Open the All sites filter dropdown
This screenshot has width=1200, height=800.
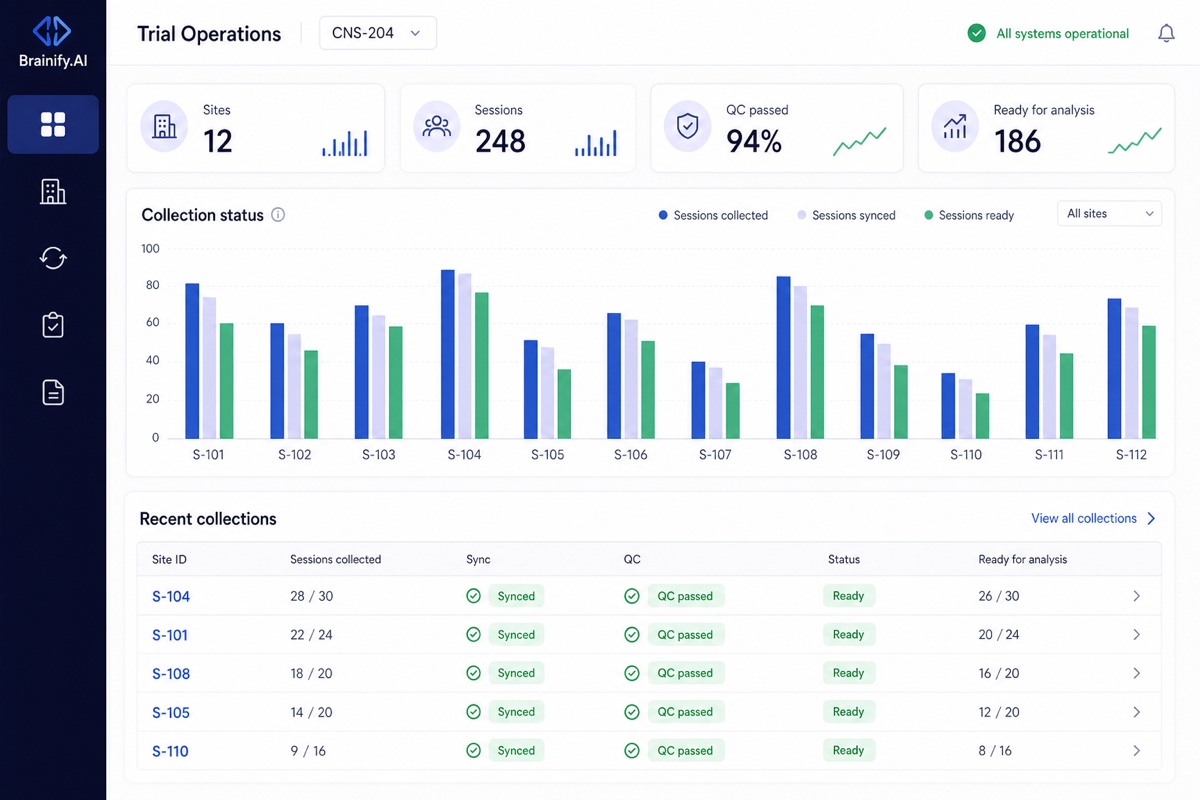[1109, 214]
